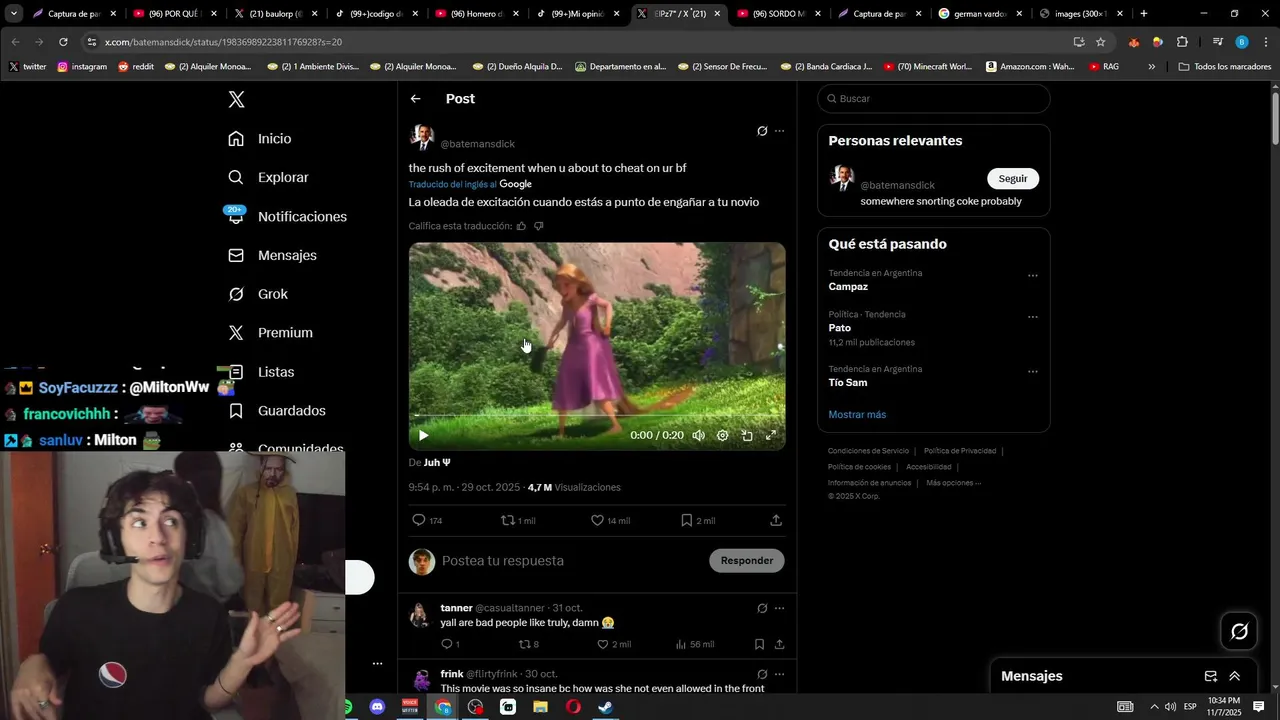Open Explorar in the sidebar

[268, 177]
